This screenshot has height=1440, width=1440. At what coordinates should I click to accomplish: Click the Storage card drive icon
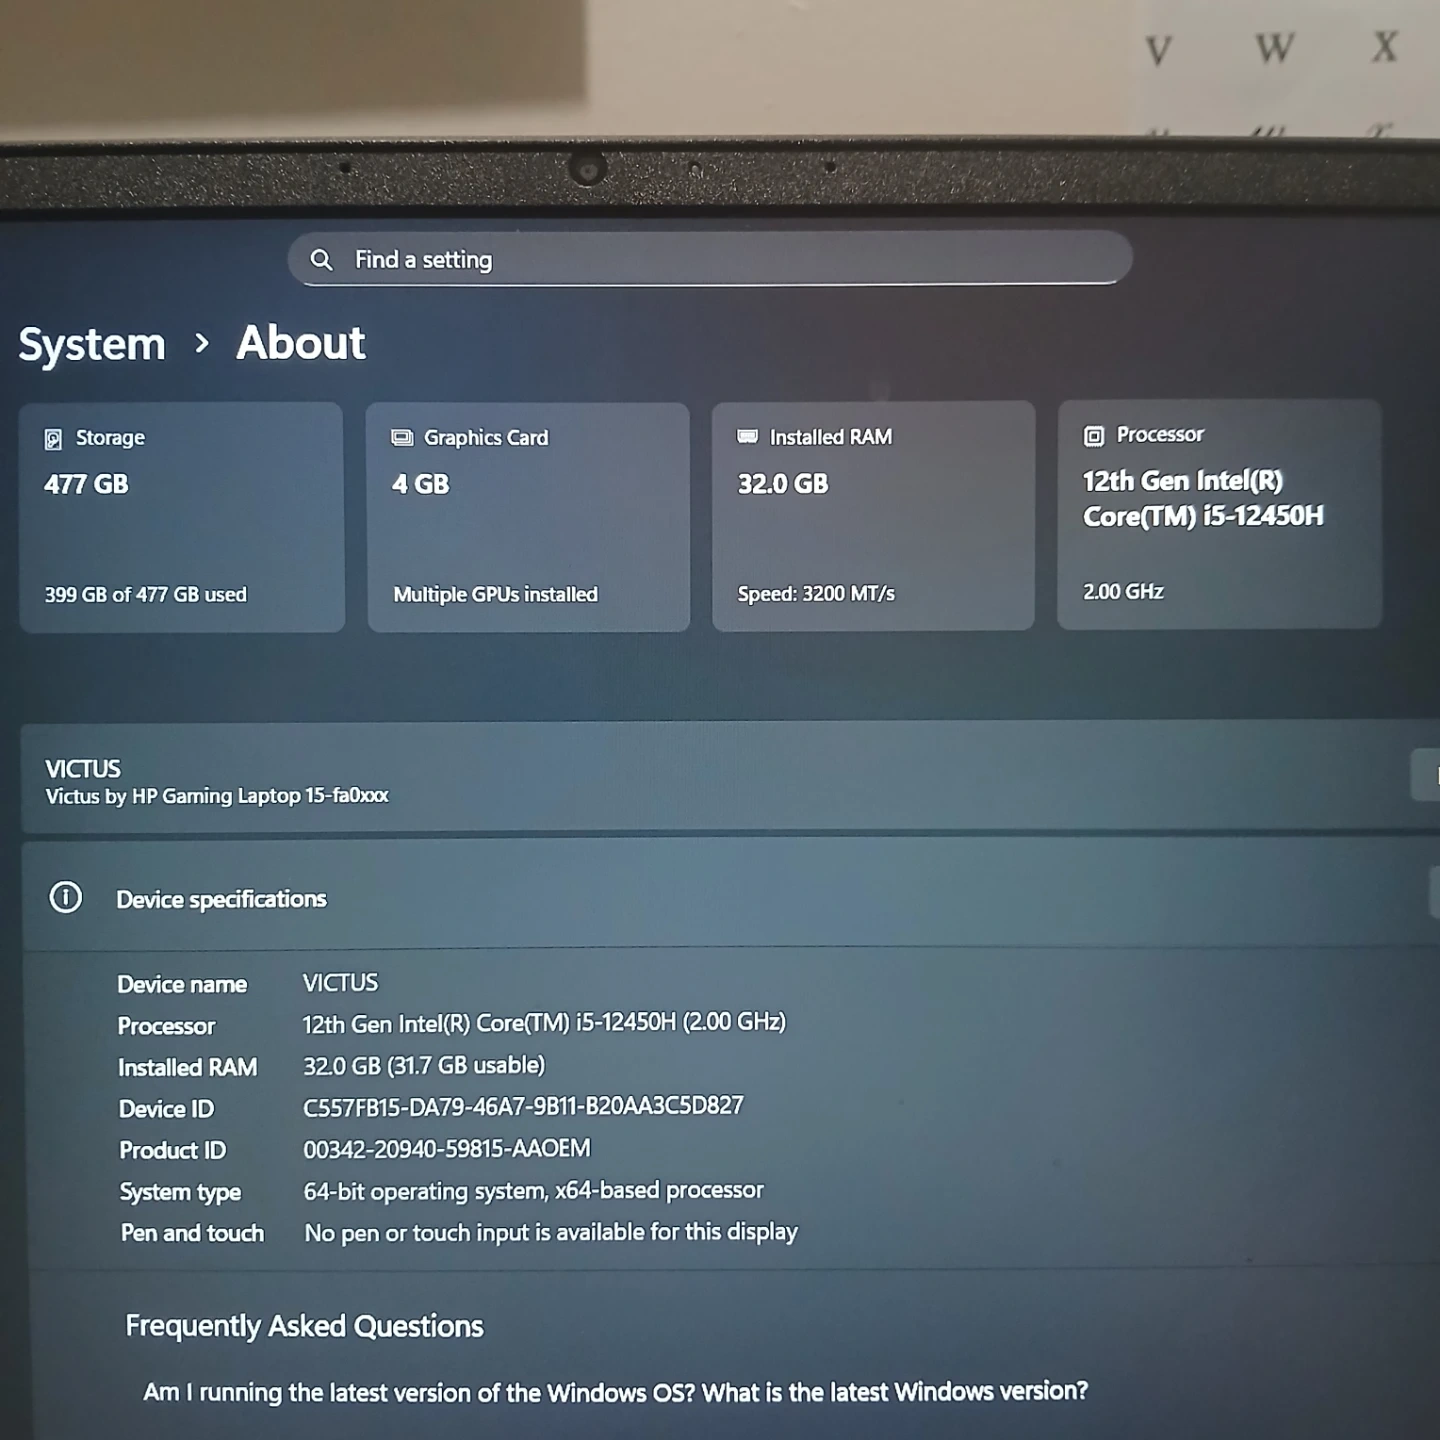(53, 439)
